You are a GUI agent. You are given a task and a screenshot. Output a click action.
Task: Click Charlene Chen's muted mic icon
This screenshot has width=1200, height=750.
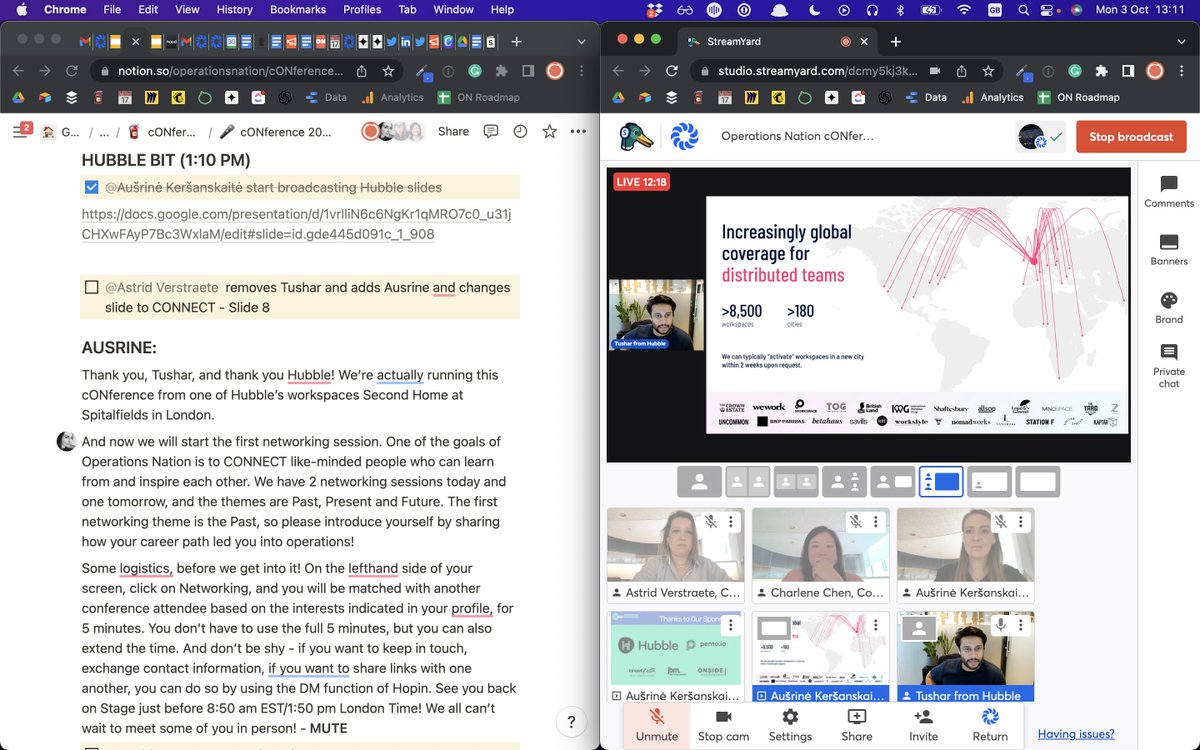coord(856,522)
